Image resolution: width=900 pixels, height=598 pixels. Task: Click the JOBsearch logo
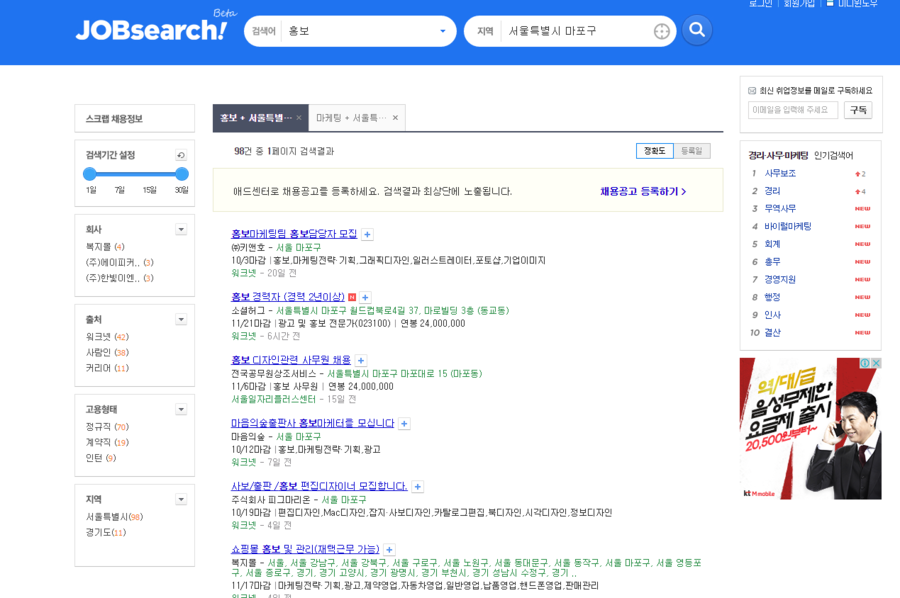point(151,29)
